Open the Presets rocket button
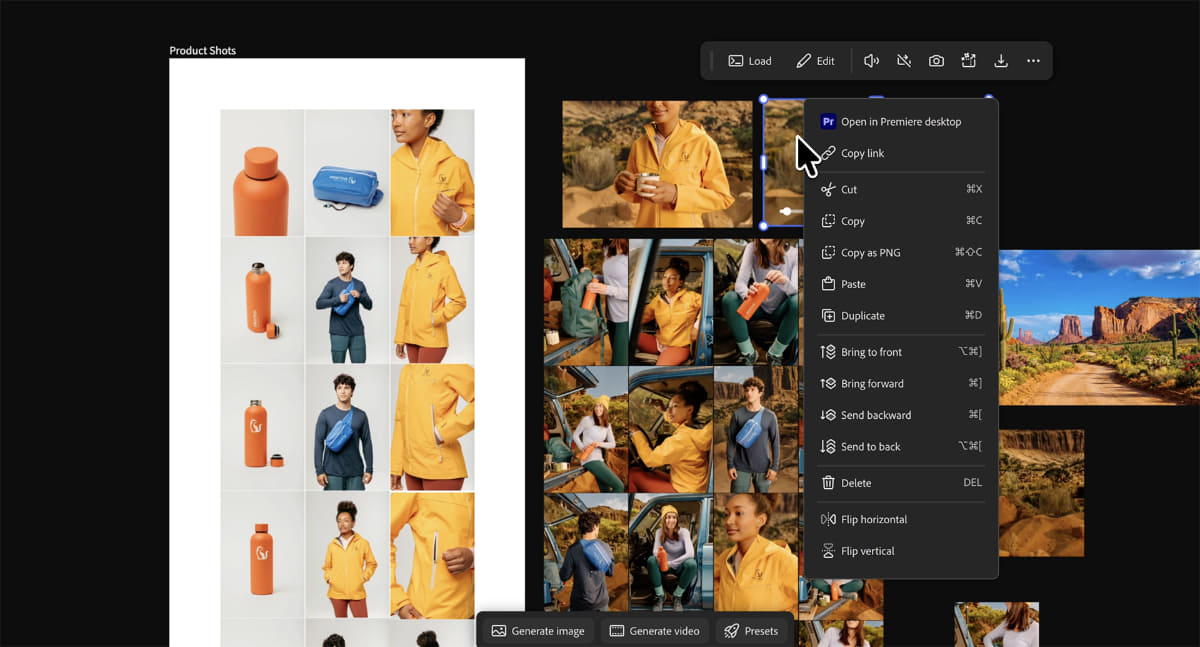 point(751,631)
